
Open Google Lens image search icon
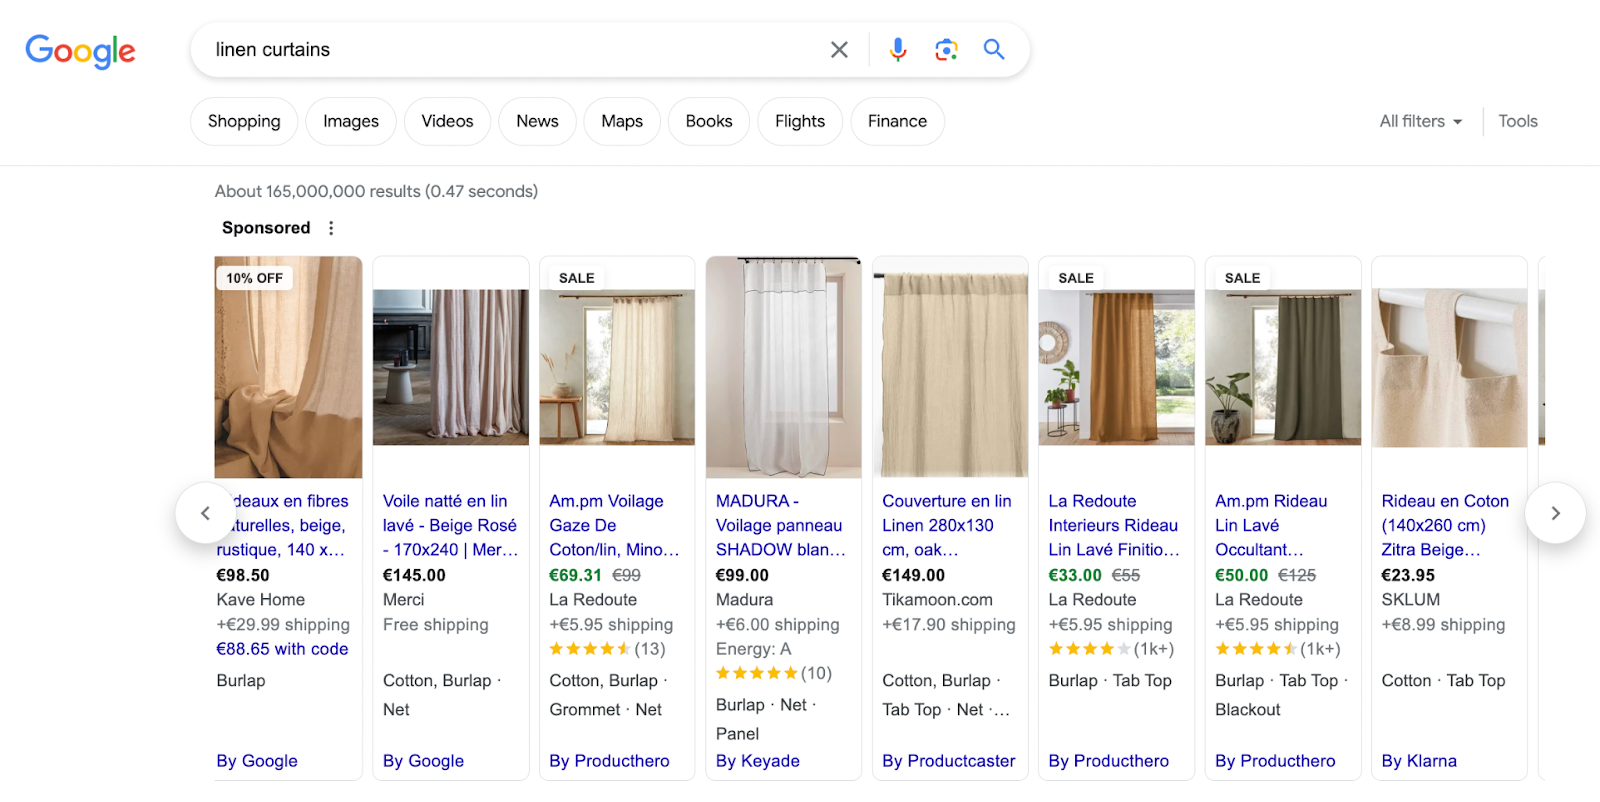click(x=946, y=50)
